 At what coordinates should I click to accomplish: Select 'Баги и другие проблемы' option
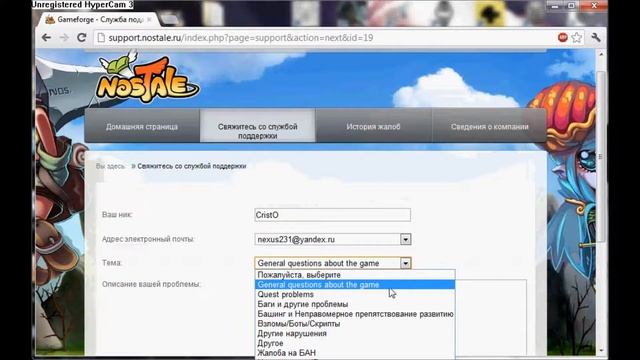pyautogui.click(x=355, y=304)
